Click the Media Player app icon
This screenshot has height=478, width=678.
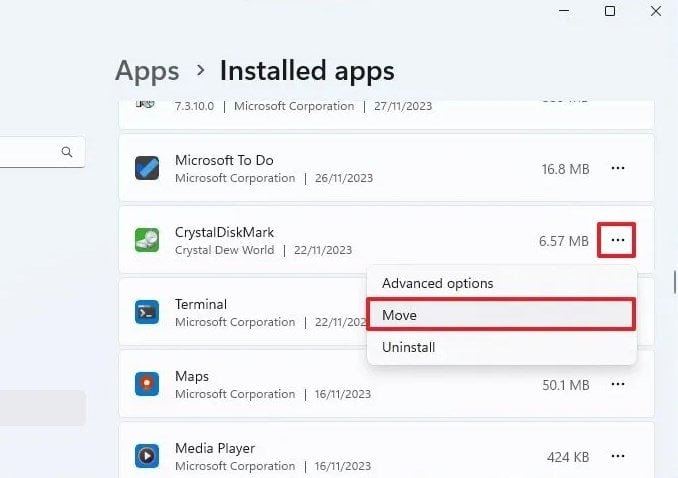coord(147,456)
